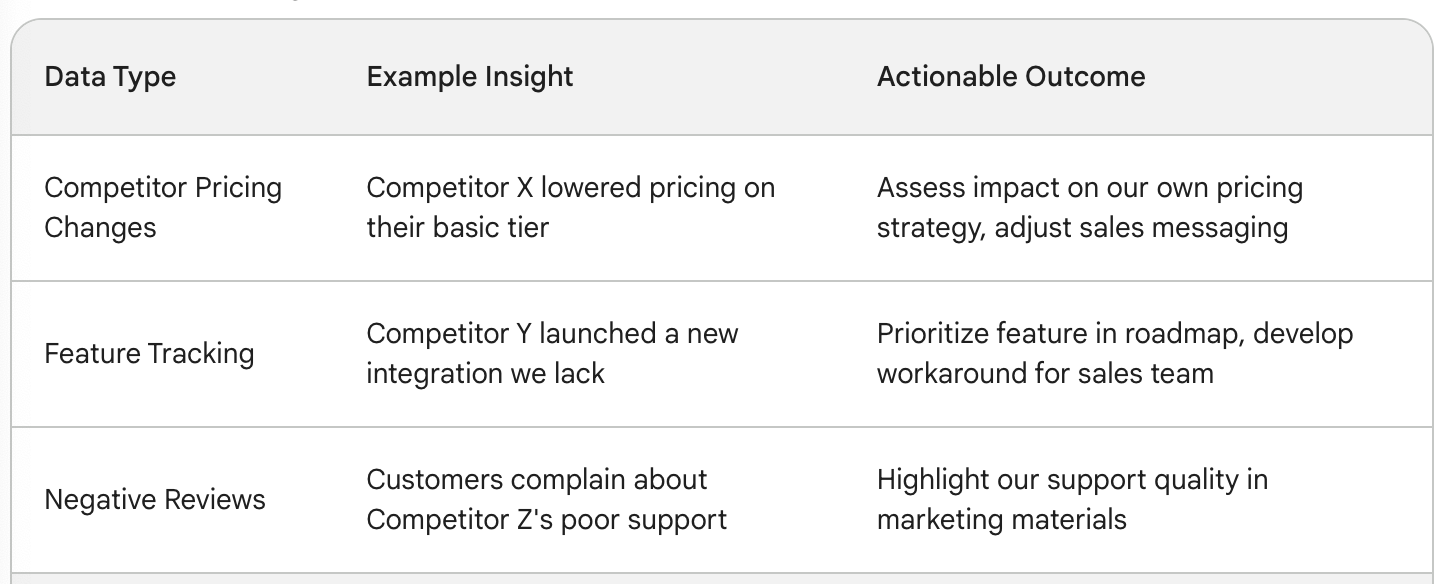Click the Highlight our support quality cell
This screenshot has height=584, width=1444.
click(1072, 499)
